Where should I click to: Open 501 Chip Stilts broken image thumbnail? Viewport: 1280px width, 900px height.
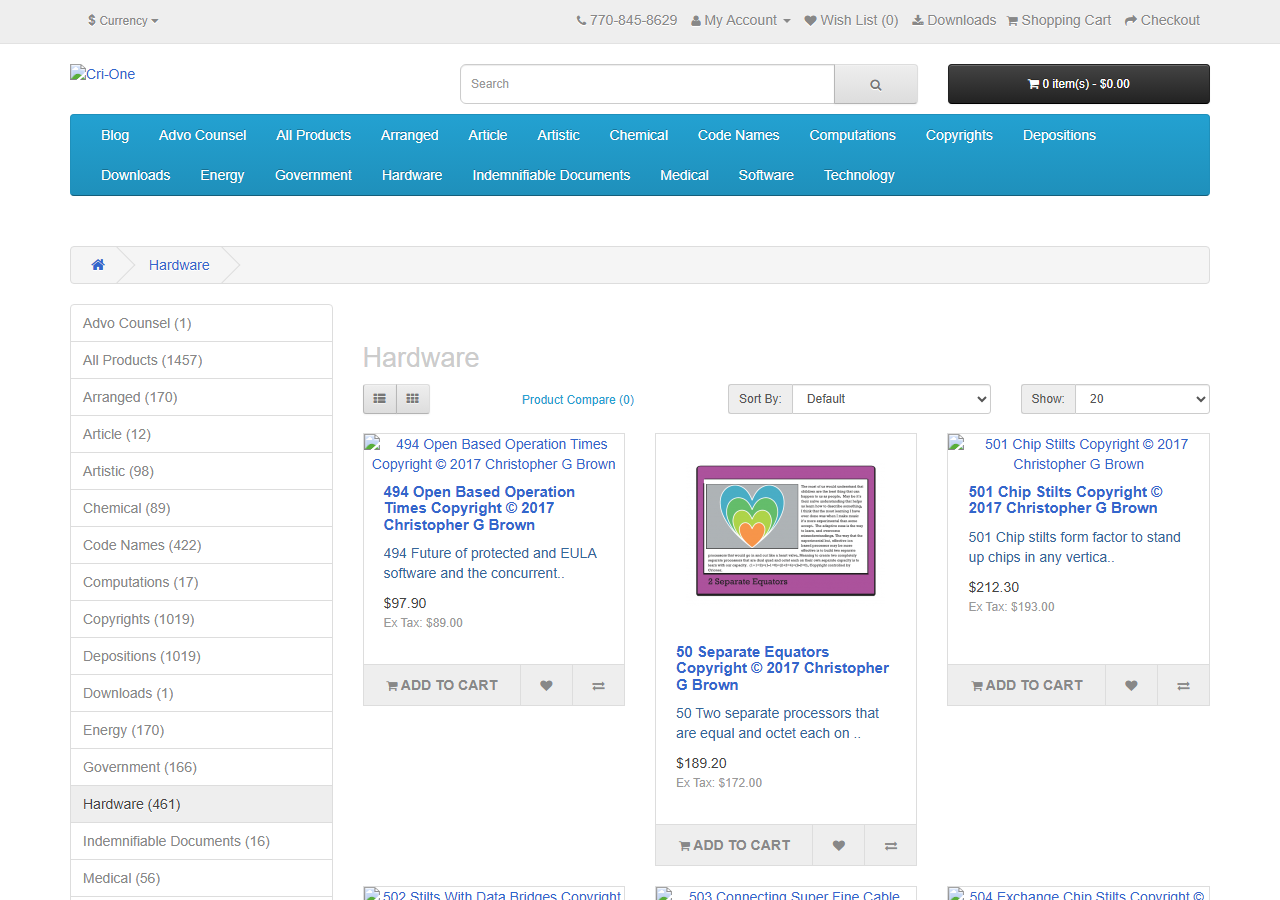click(x=1078, y=454)
